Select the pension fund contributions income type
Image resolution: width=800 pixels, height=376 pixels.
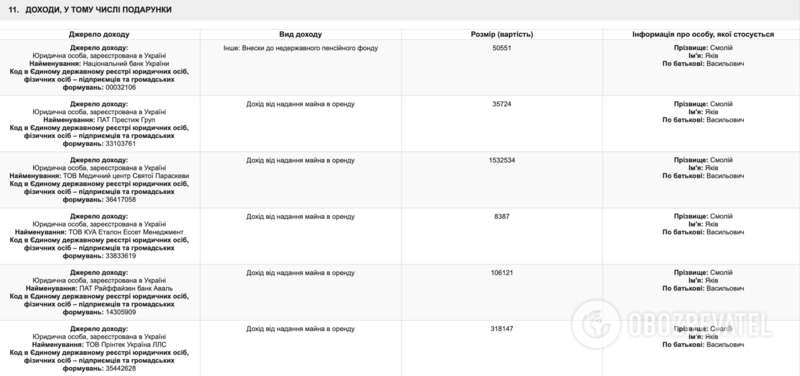(x=301, y=48)
